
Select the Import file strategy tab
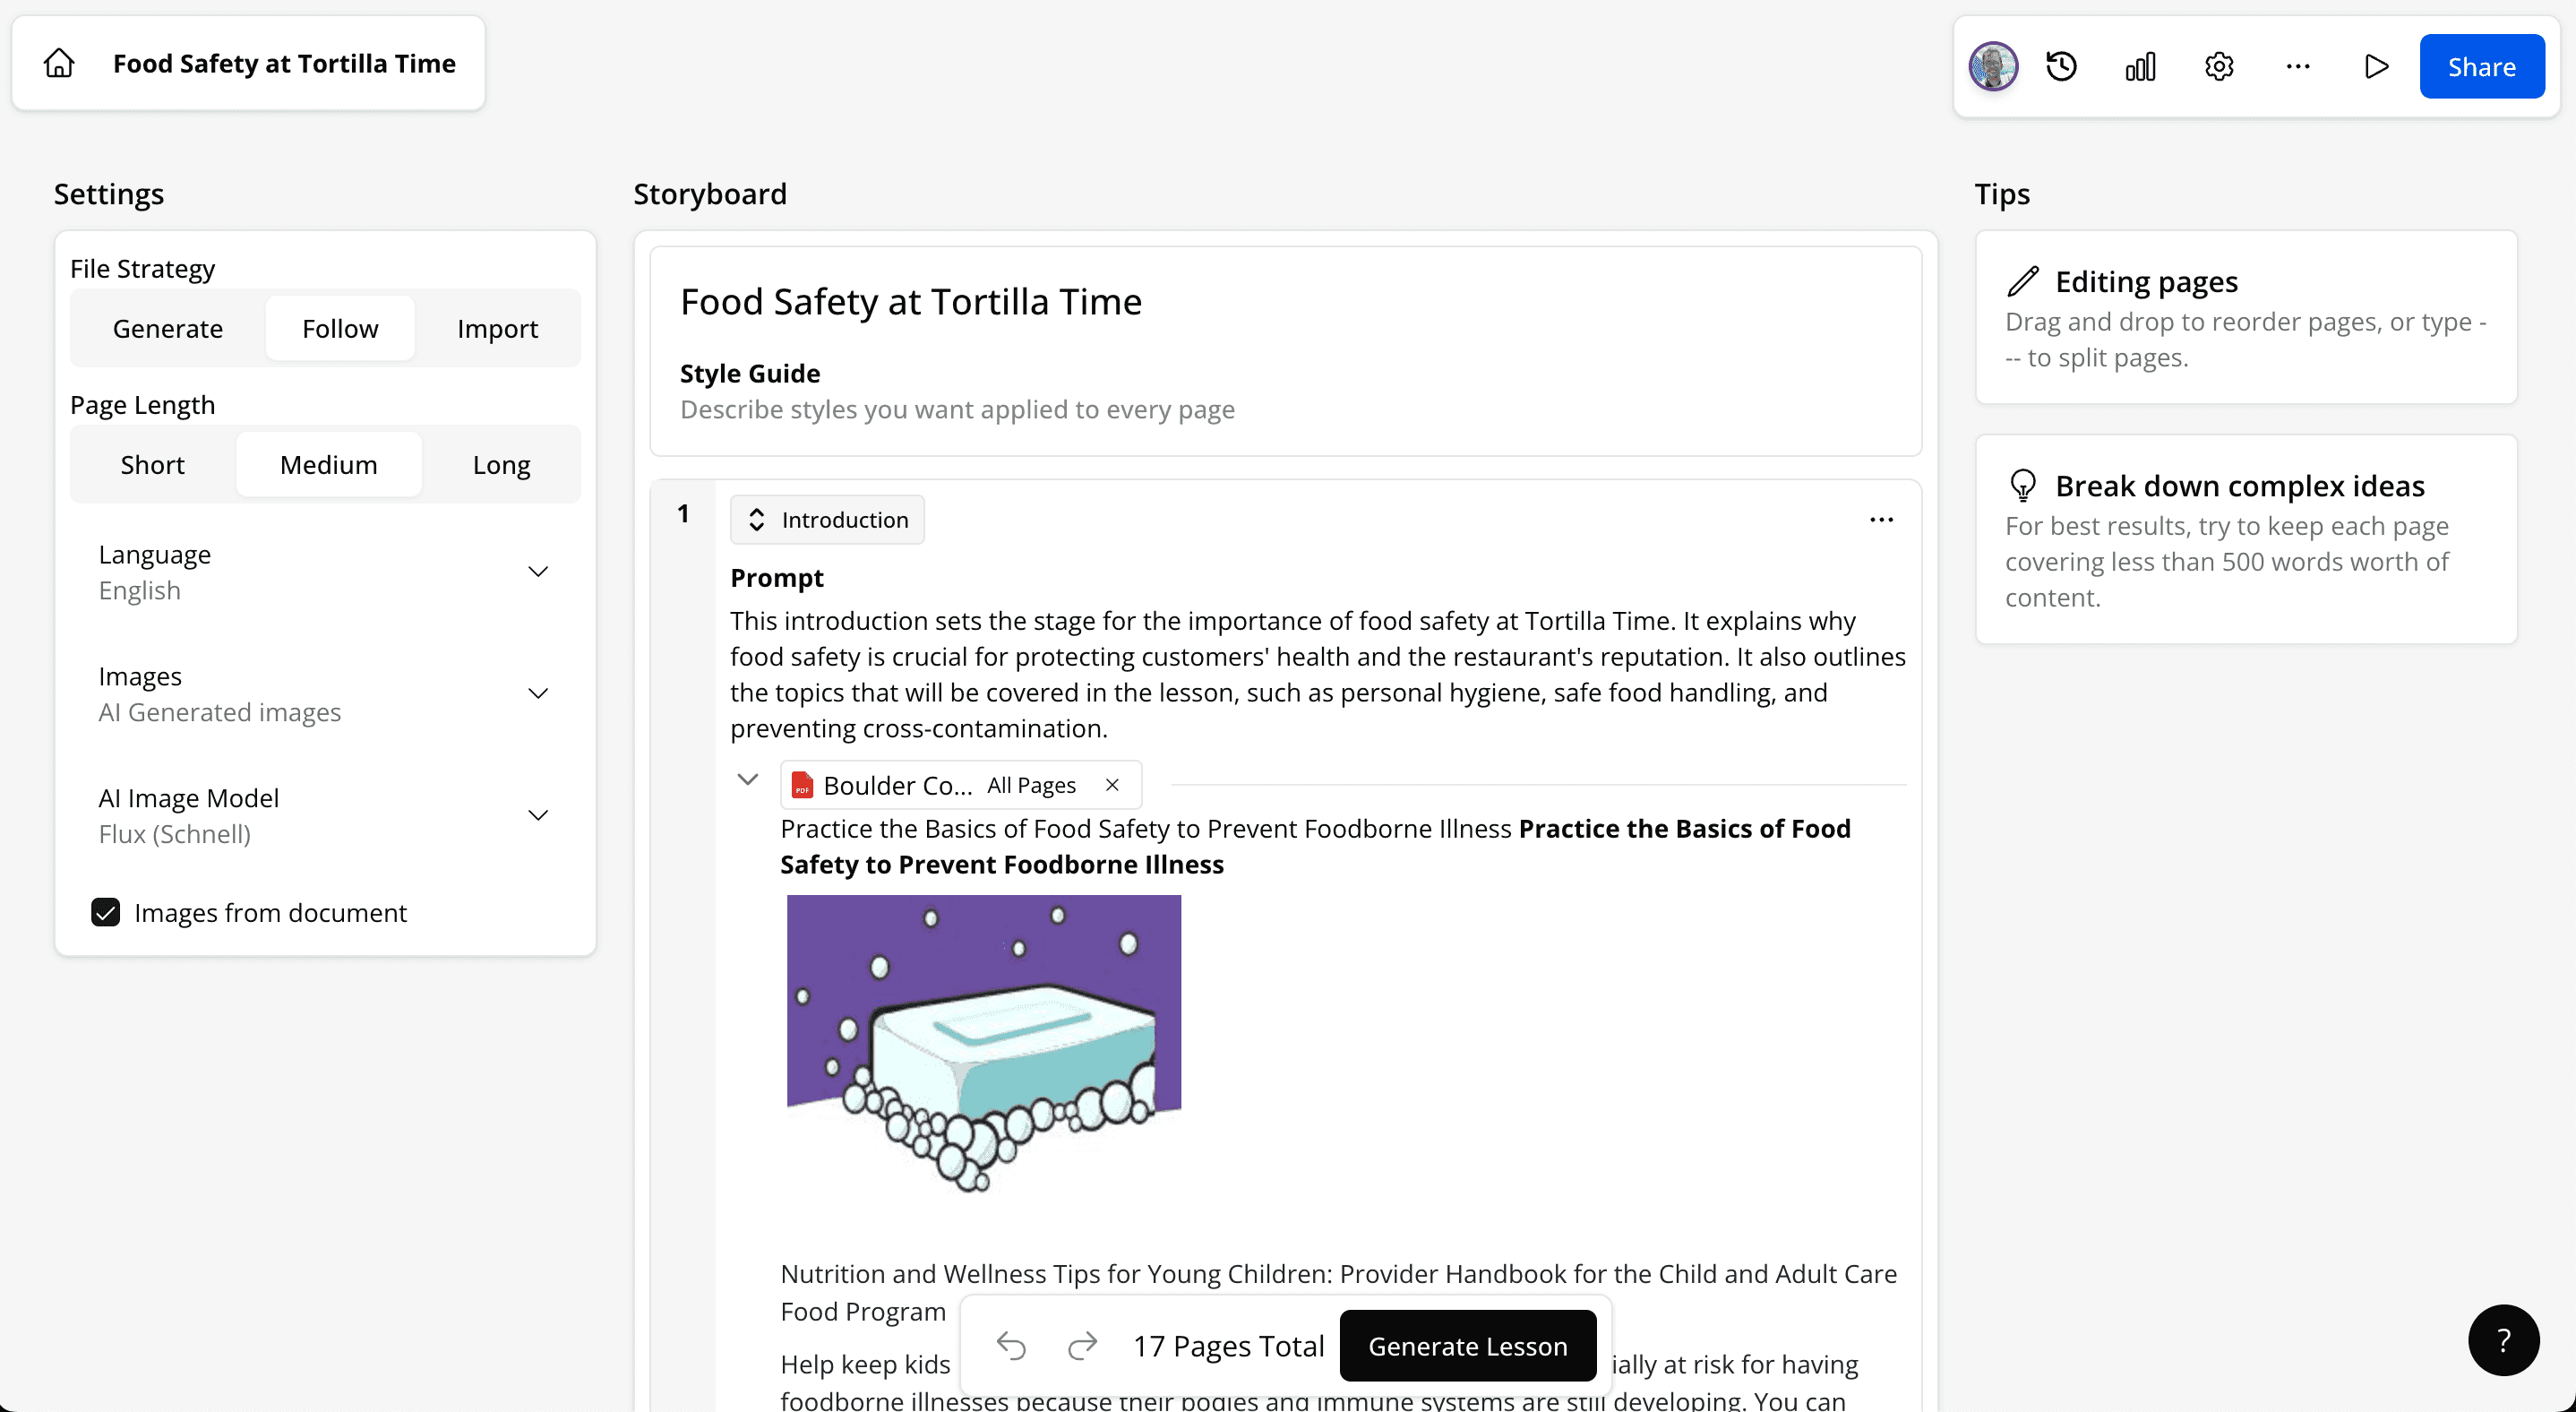tap(497, 328)
